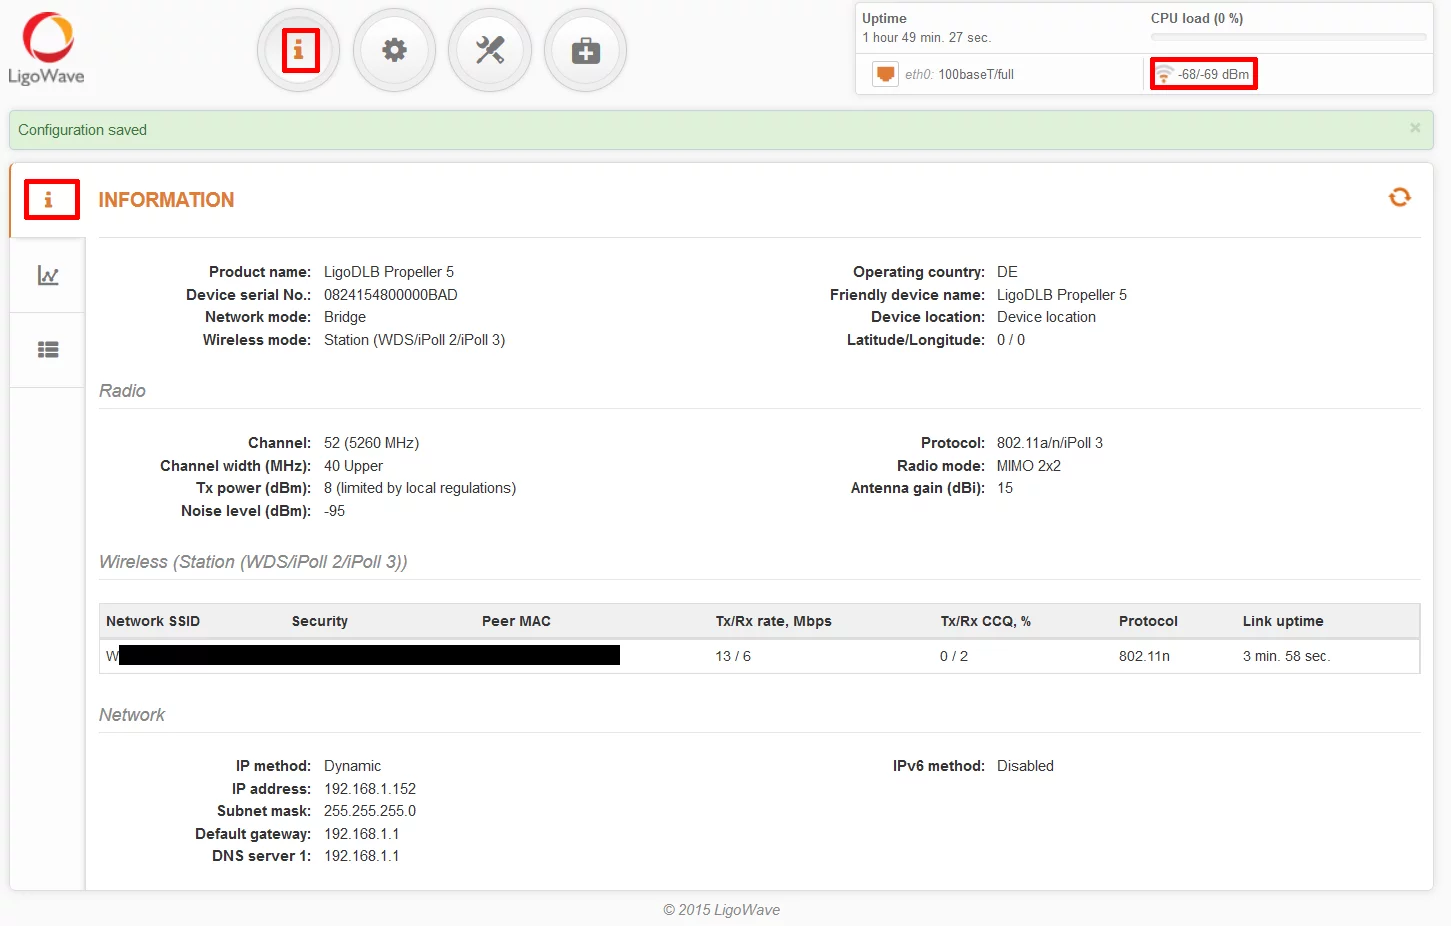The image size is (1451, 926).
Task: Select the Information tab in the sidebar
Action: tap(48, 200)
